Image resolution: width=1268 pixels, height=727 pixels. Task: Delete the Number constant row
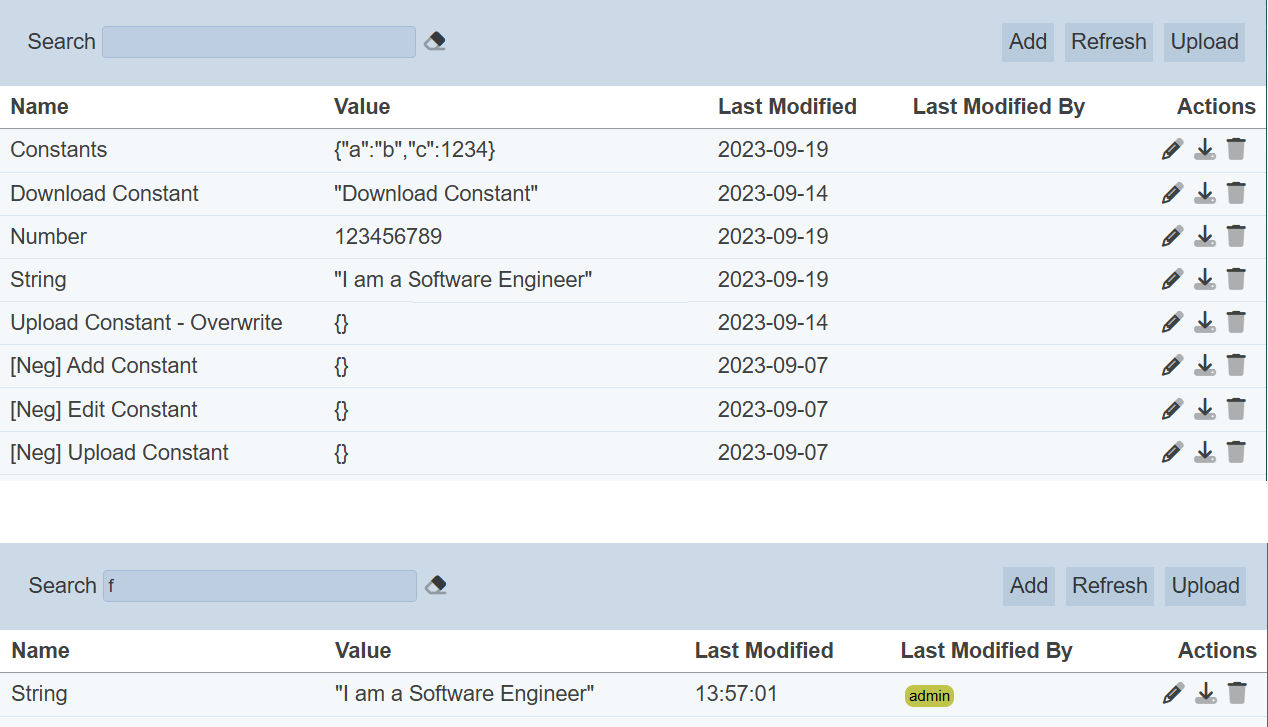[1236, 236]
